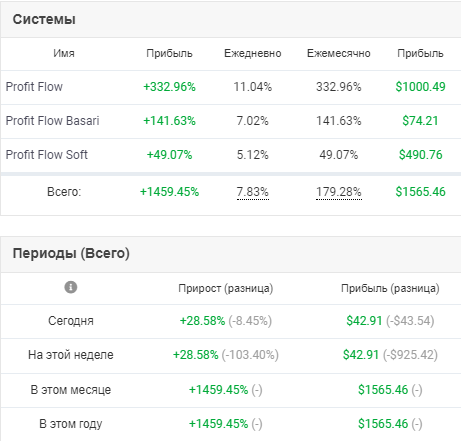Viewport: 461px width, 441px height.
Task: Click the 141.63% monthly value for Basari
Action: tap(339, 121)
